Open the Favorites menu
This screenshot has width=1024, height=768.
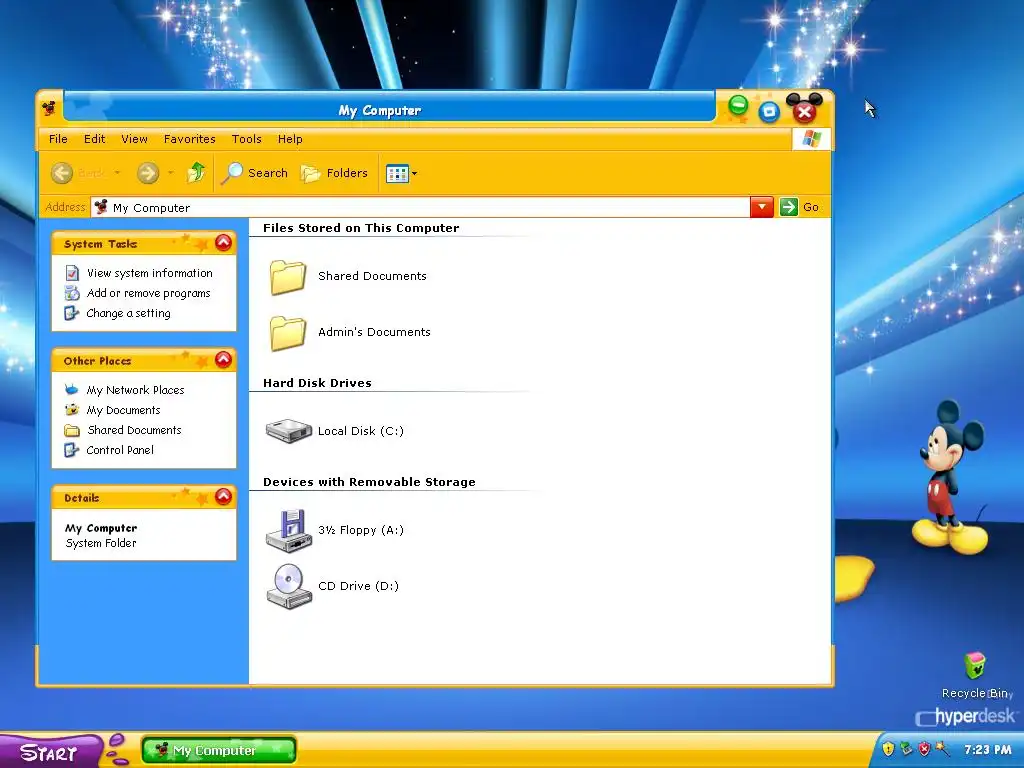click(189, 139)
